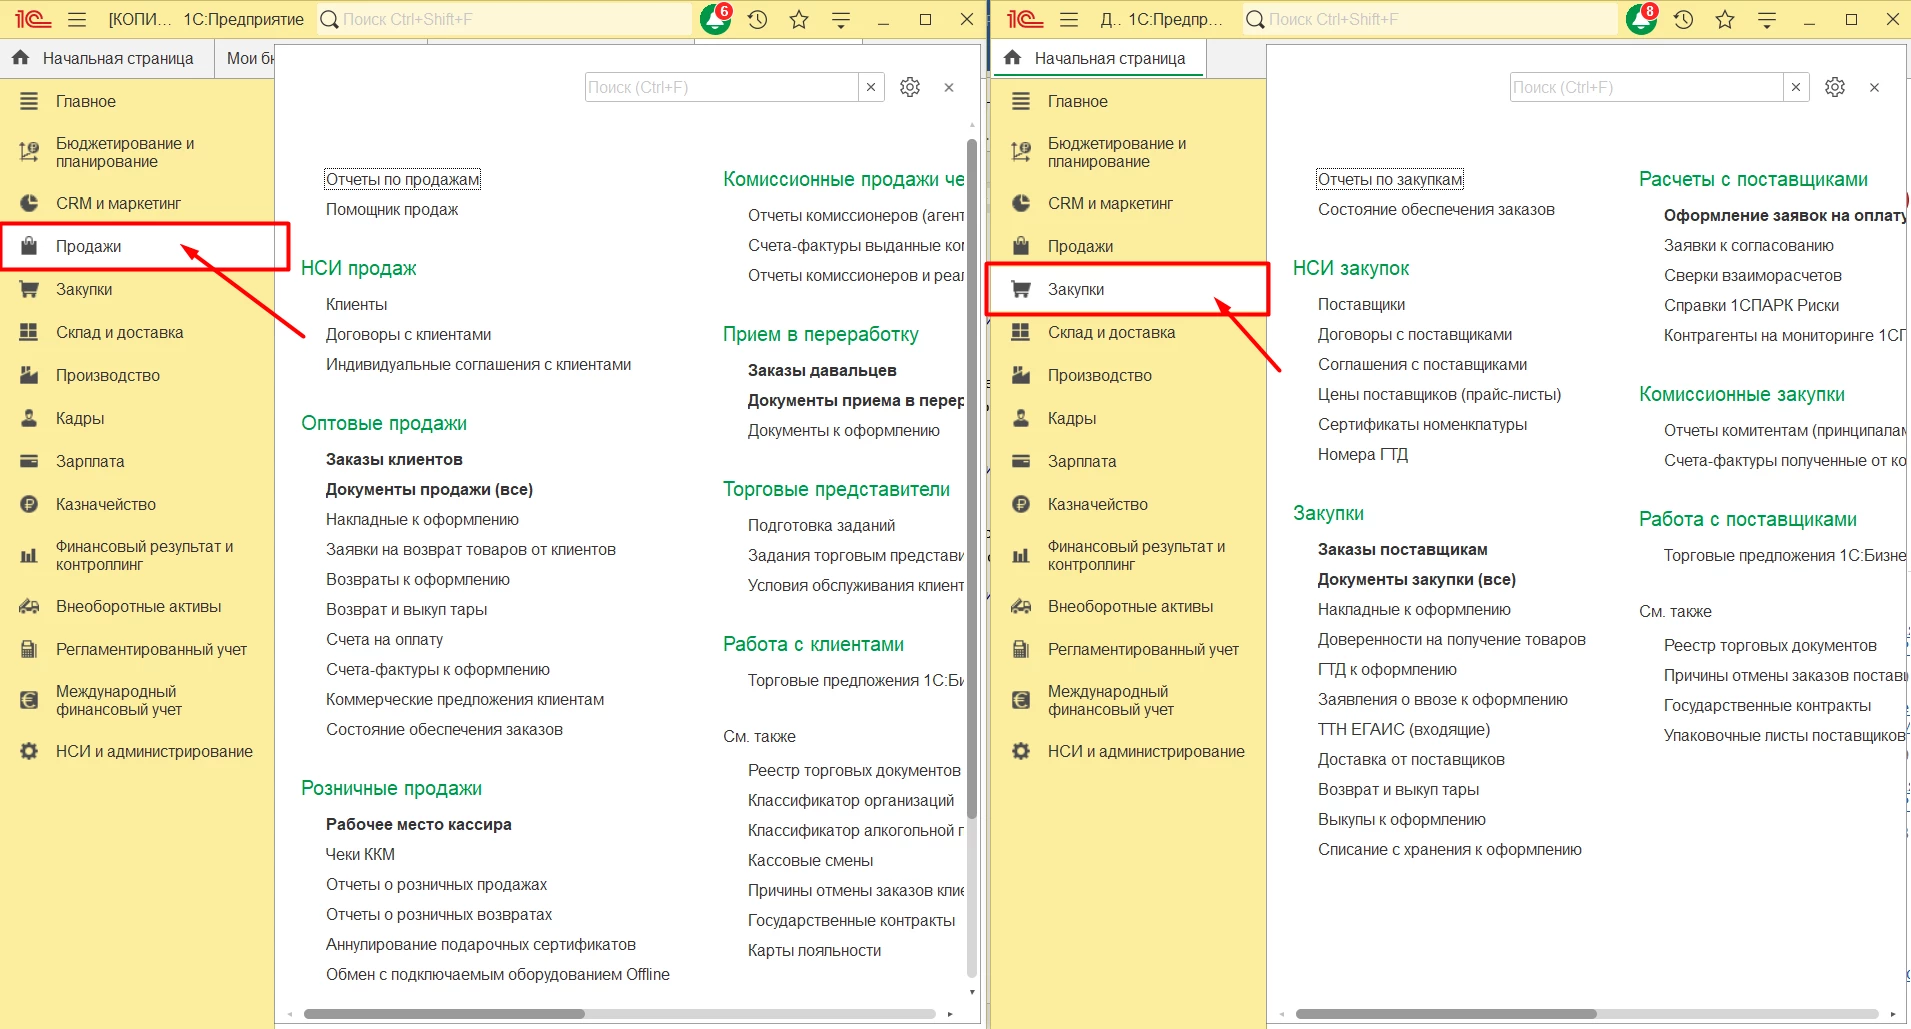Screen dimensions: 1911x1029
Task: Open Заказы поставщикам link
Action: tap(1402, 549)
